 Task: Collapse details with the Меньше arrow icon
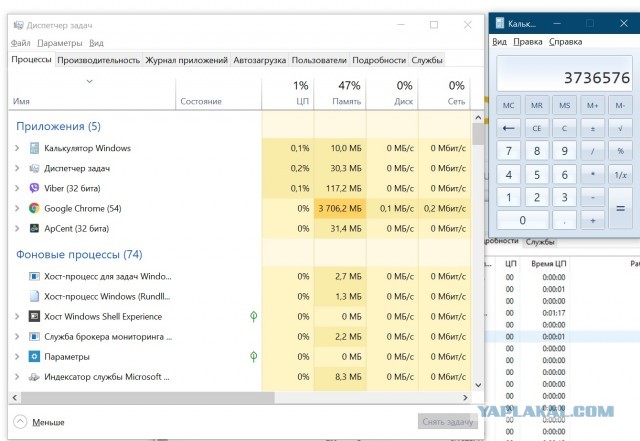(x=20, y=422)
